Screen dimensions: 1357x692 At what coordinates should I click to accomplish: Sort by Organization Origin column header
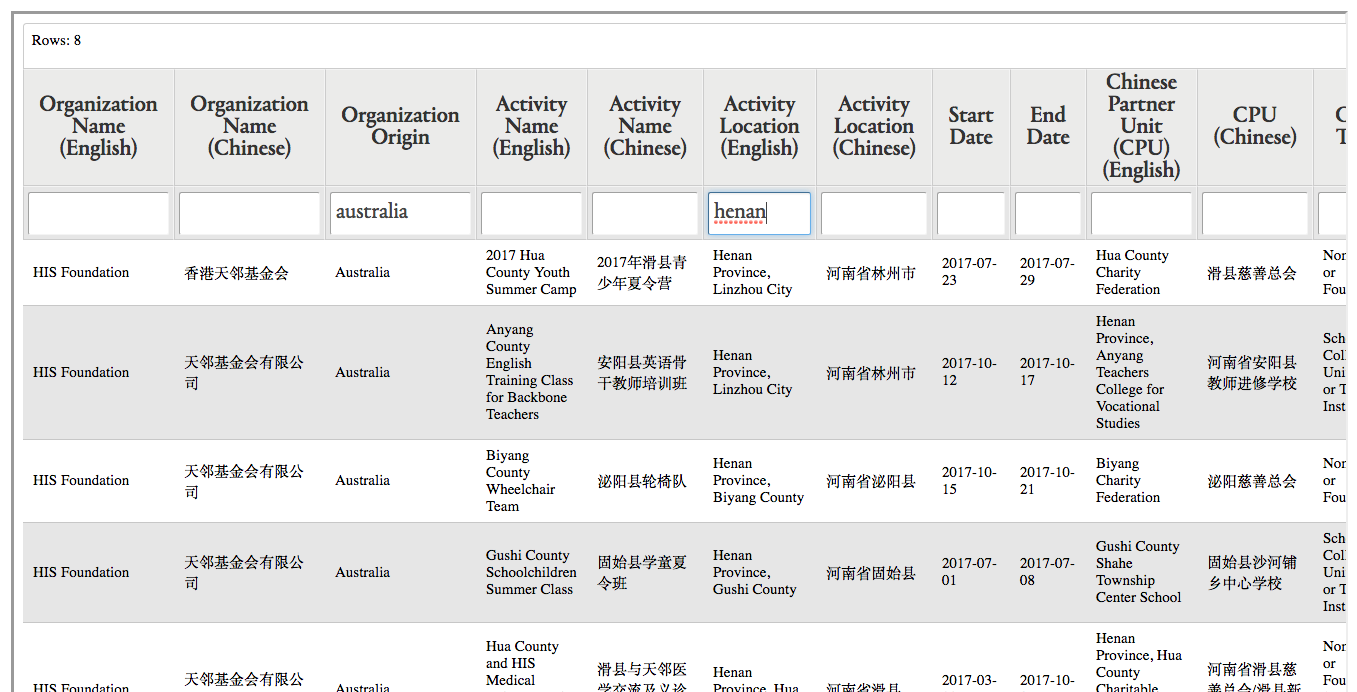[400, 126]
